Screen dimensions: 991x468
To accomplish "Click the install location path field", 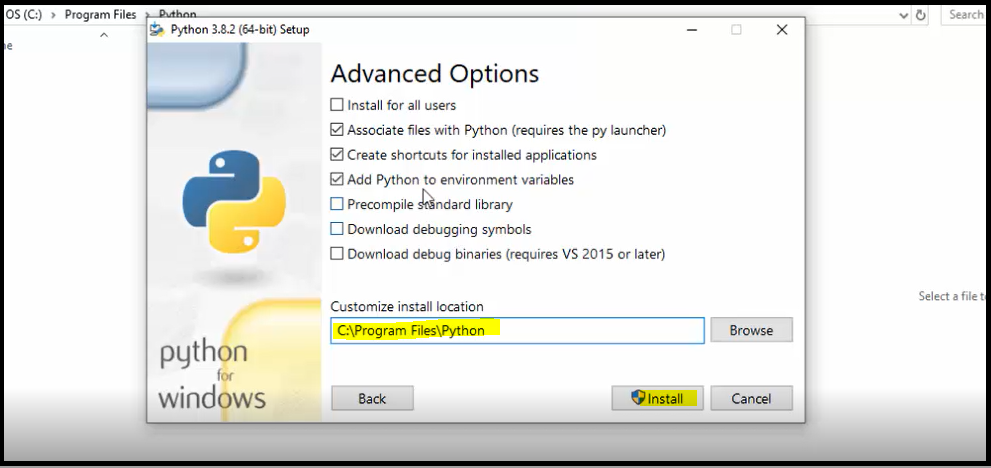I will [x=517, y=330].
